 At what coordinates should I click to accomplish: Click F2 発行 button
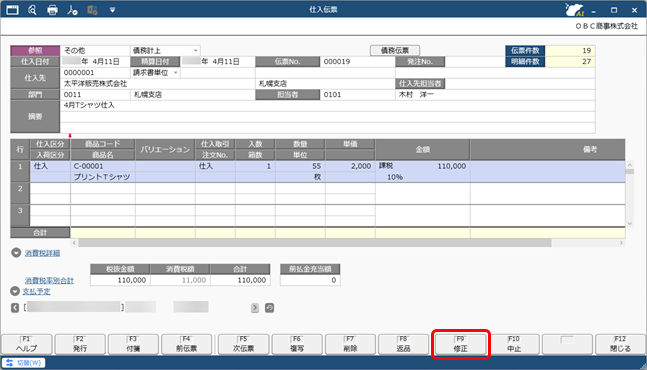click(80, 344)
